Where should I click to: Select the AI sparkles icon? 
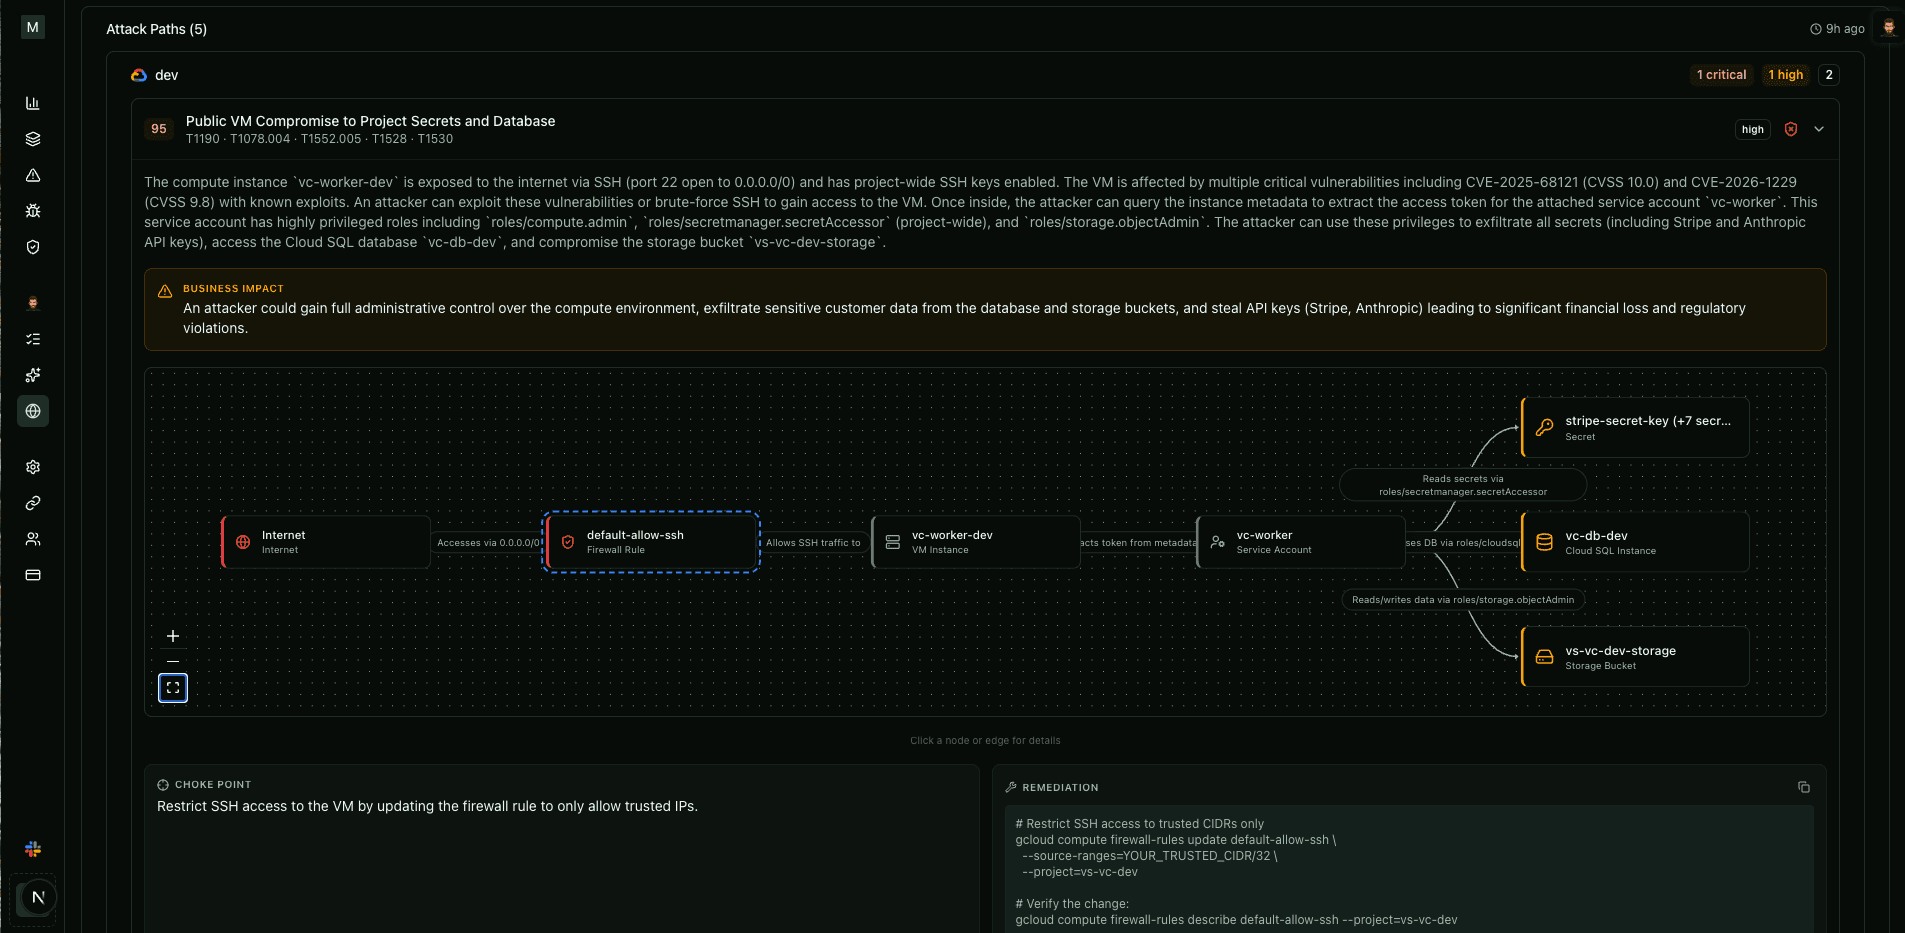(33, 375)
